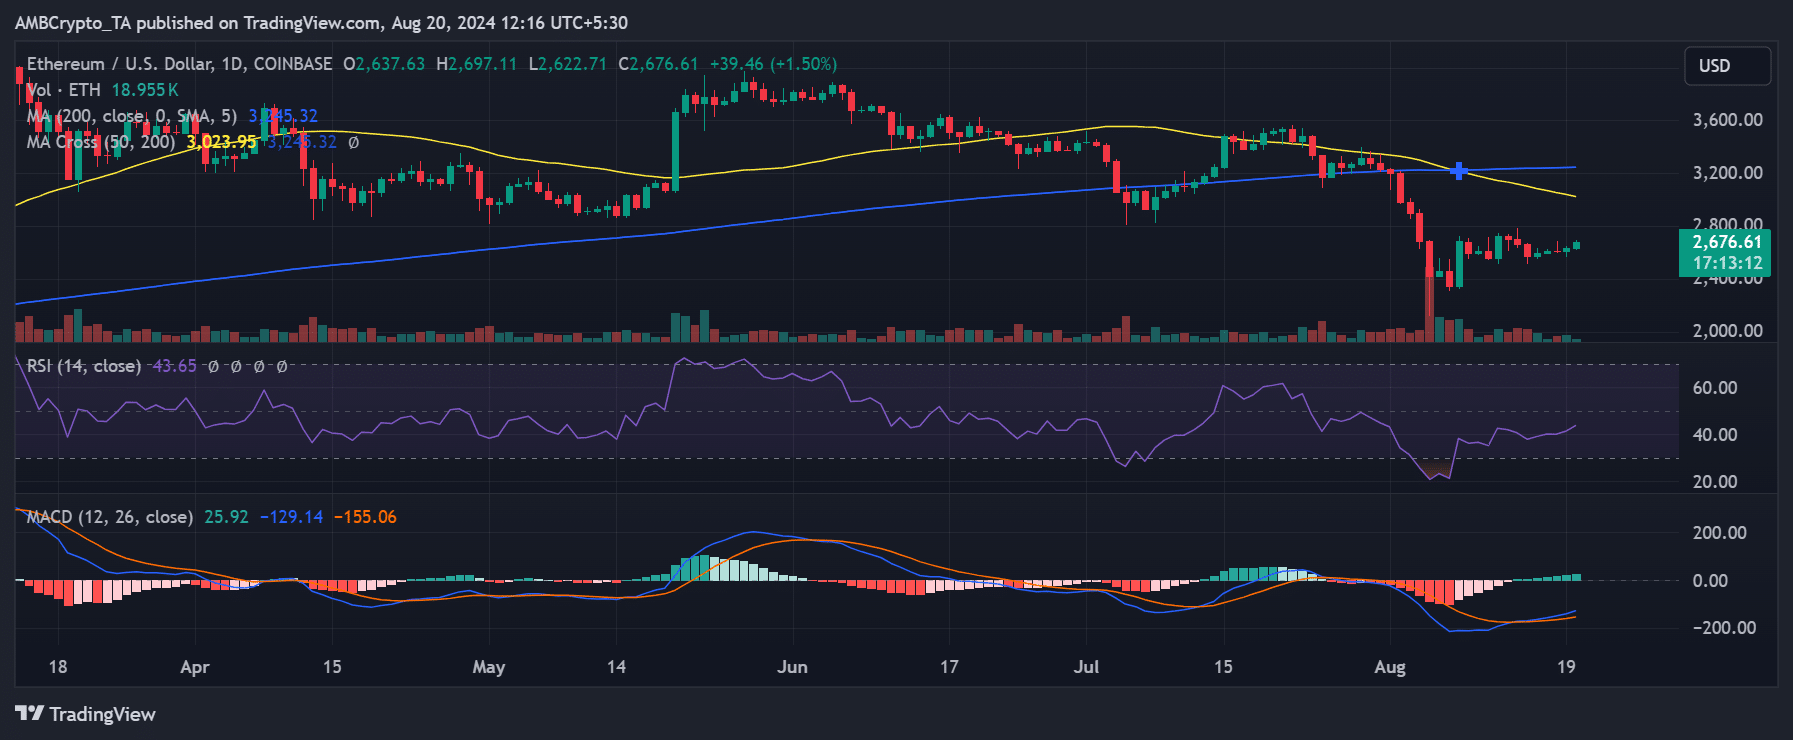Click the MACD 0.00 axis label

coord(1709,581)
